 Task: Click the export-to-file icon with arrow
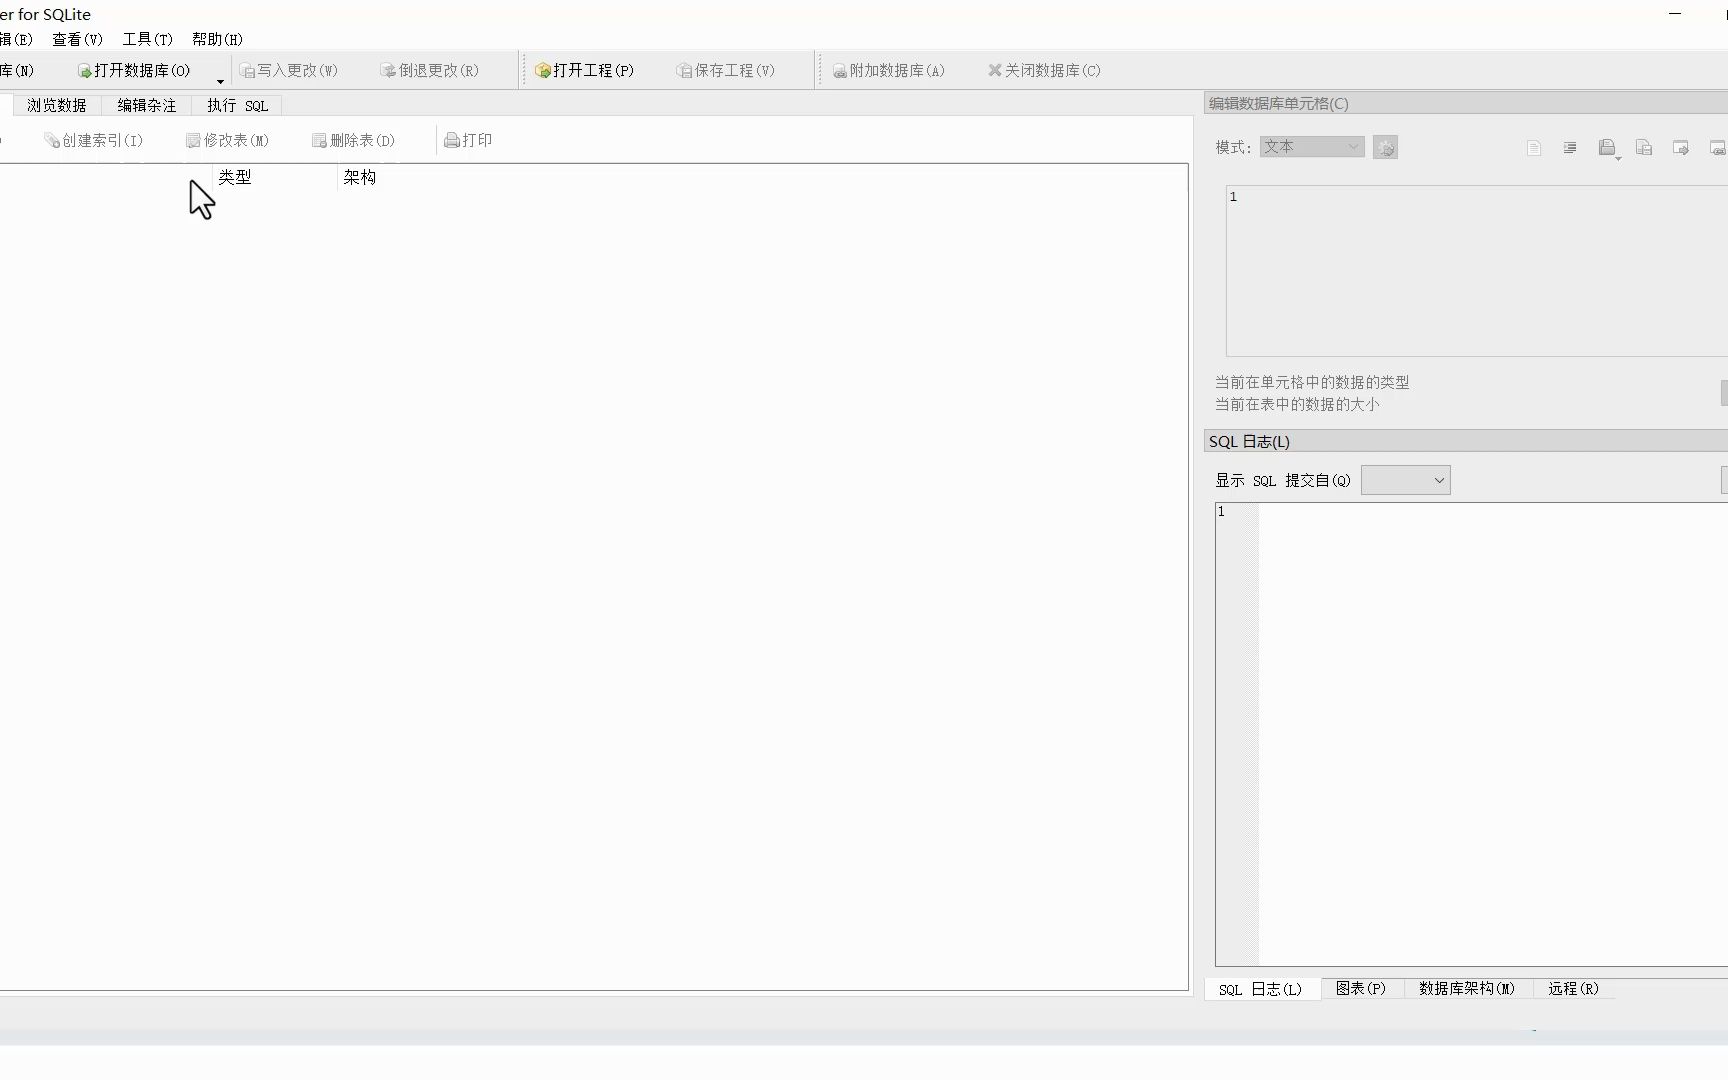pos(1681,148)
